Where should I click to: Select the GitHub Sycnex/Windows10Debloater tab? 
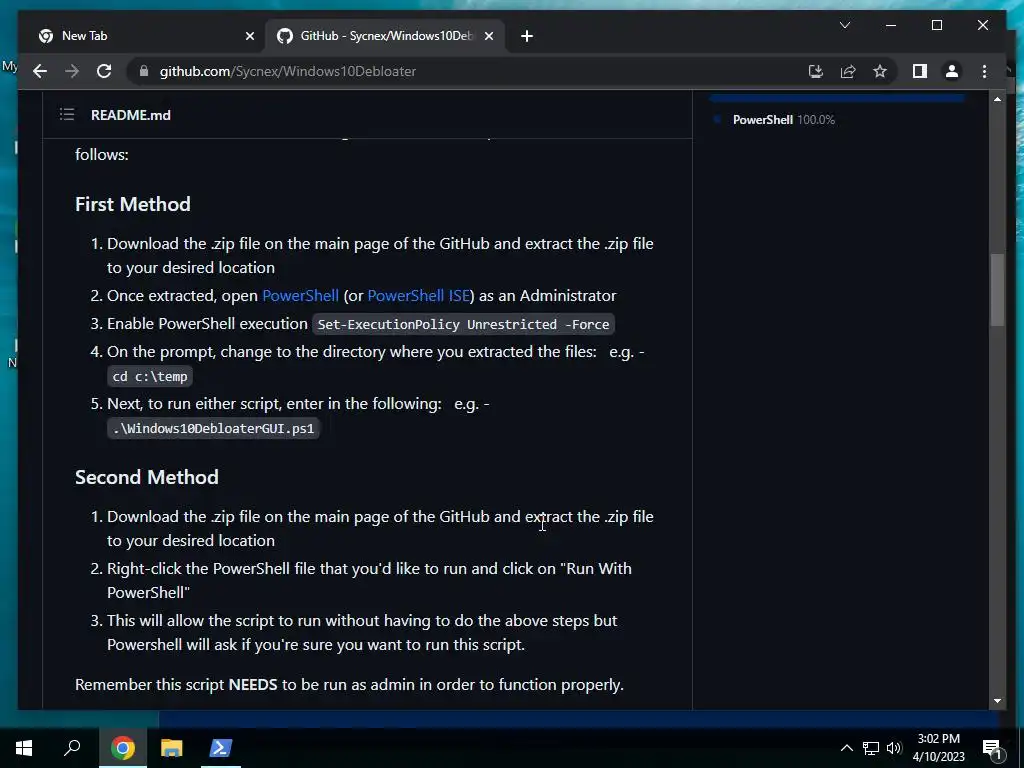click(385, 36)
